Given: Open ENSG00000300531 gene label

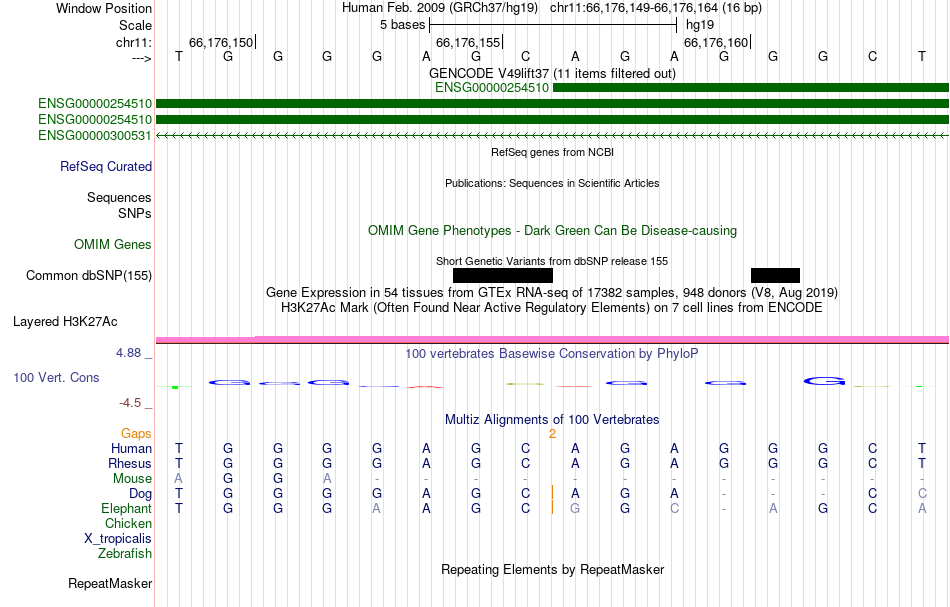Looking at the screenshot, I should point(95,136).
